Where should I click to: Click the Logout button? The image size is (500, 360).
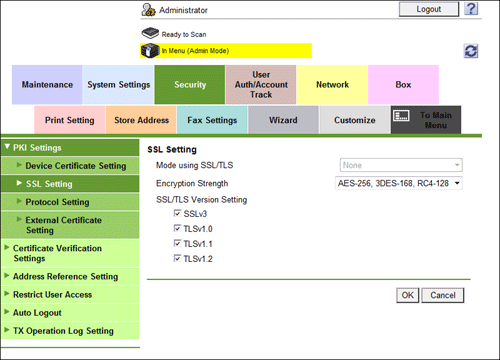coord(429,9)
